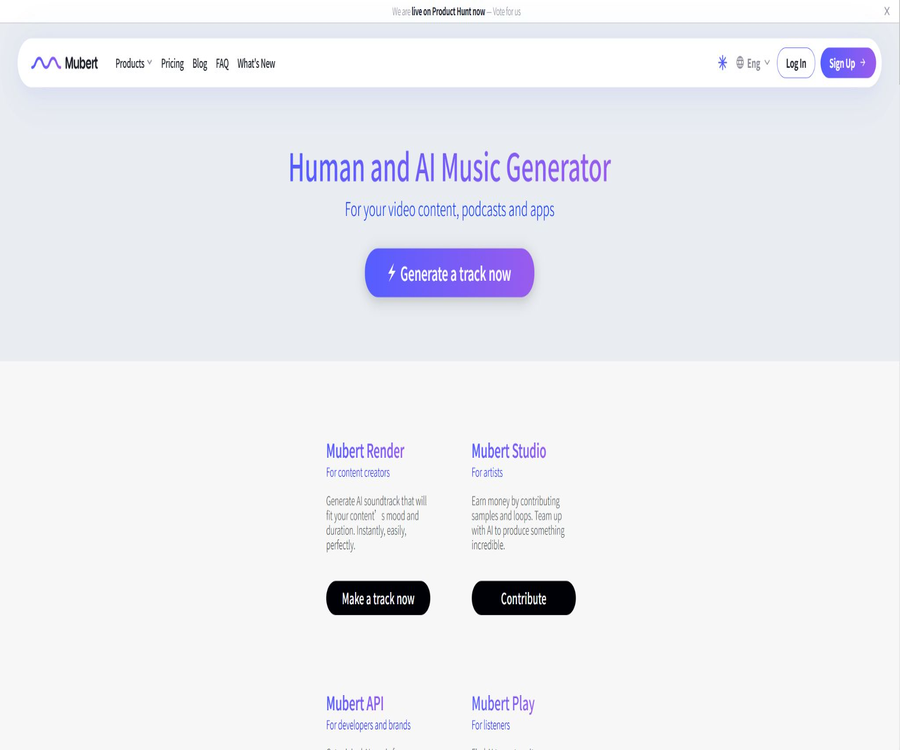Click the 'For artists' subtitle
The width and height of the screenshot is (900, 750).
[x=487, y=473]
